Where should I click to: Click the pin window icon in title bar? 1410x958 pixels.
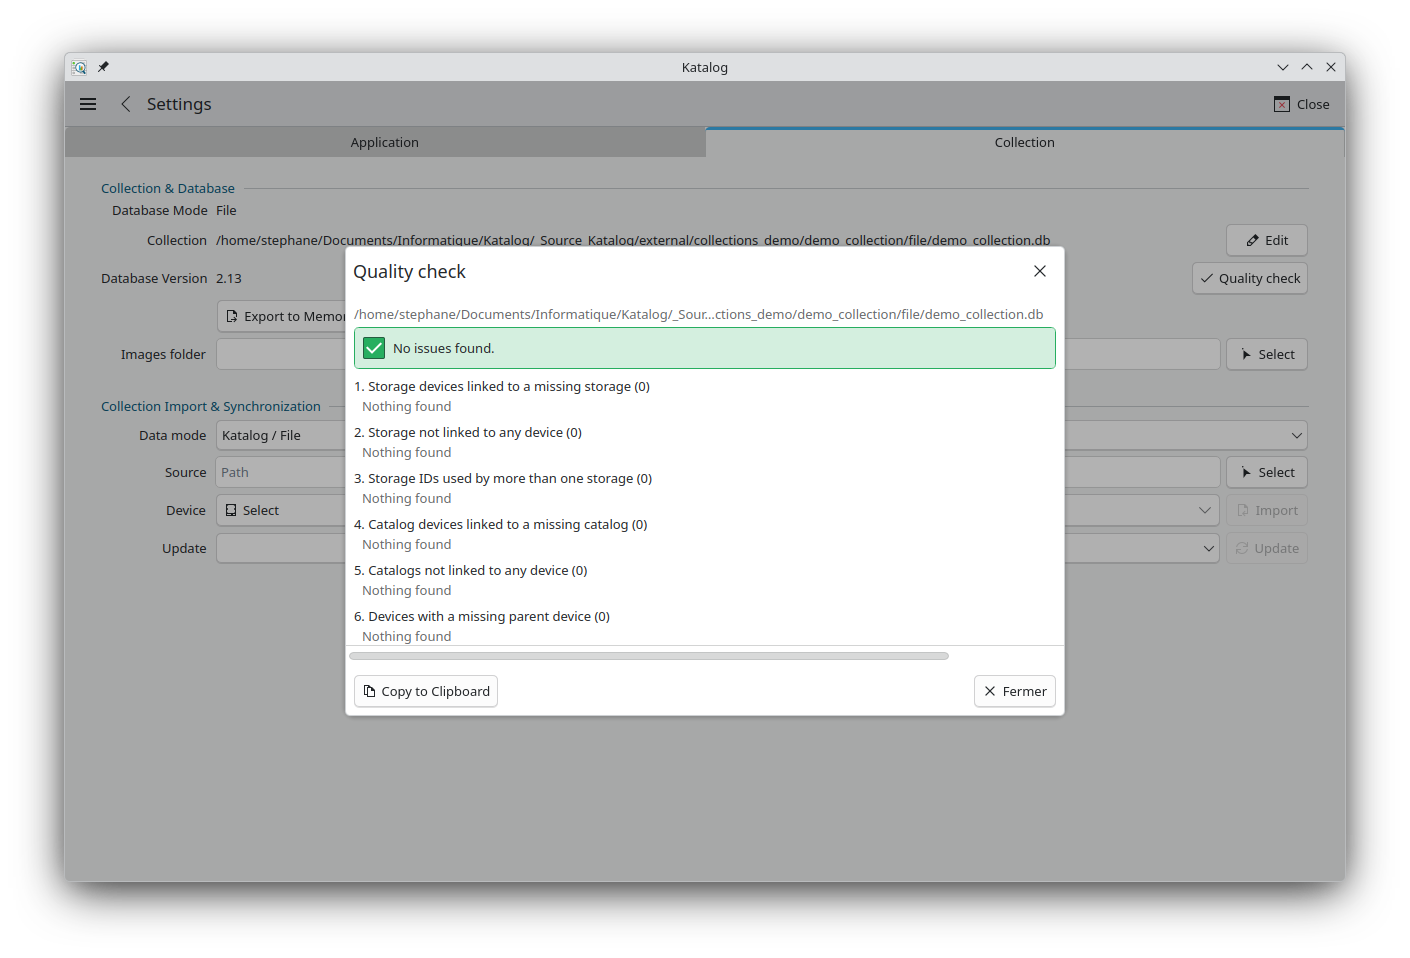tap(103, 67)
